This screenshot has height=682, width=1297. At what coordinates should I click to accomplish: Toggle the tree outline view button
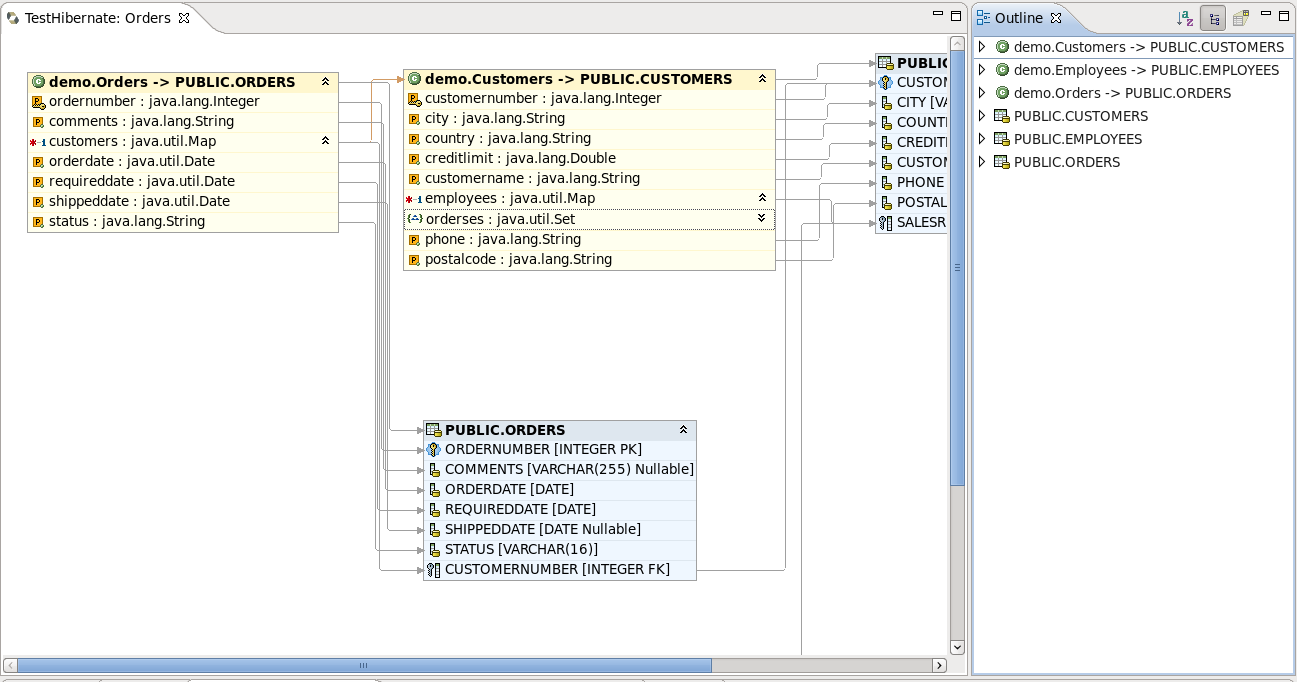pyautogui.click(x=1213, y=18)
